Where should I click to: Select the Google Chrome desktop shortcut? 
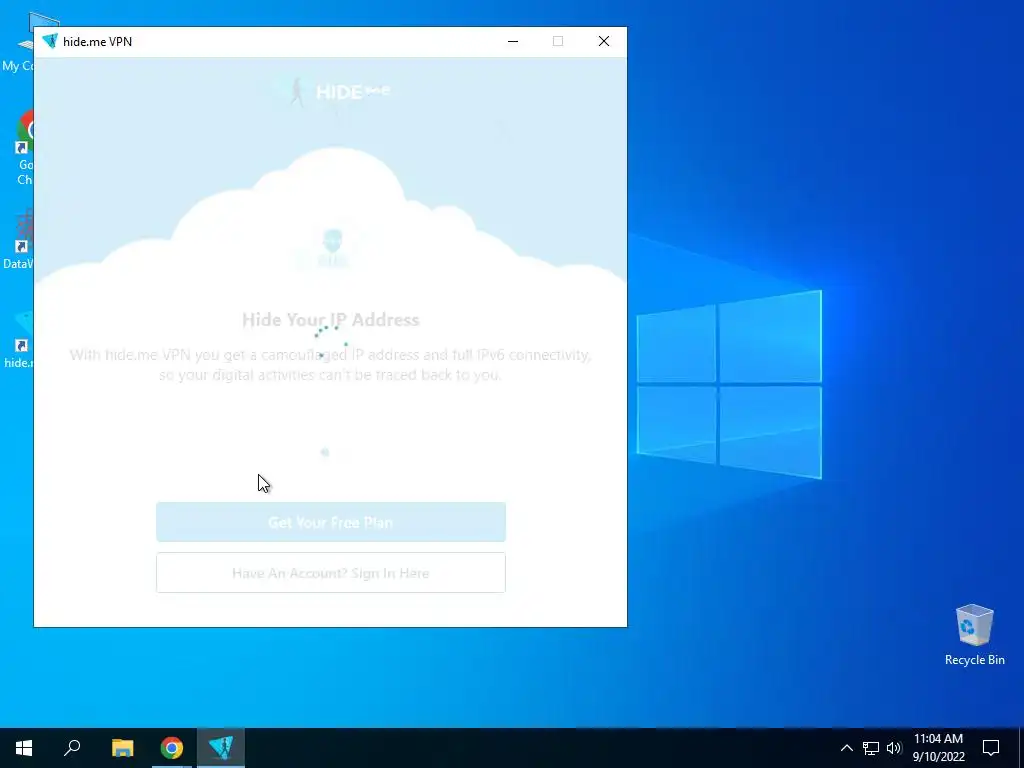point(26,148)
